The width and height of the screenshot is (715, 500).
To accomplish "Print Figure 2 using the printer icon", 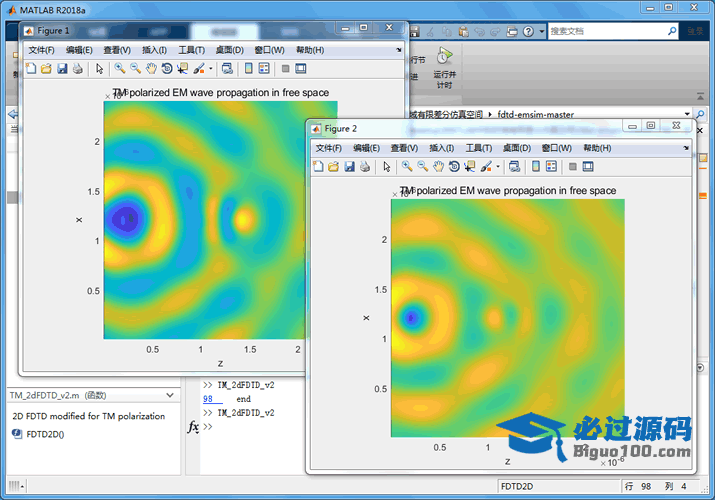I will click(365, 167).
